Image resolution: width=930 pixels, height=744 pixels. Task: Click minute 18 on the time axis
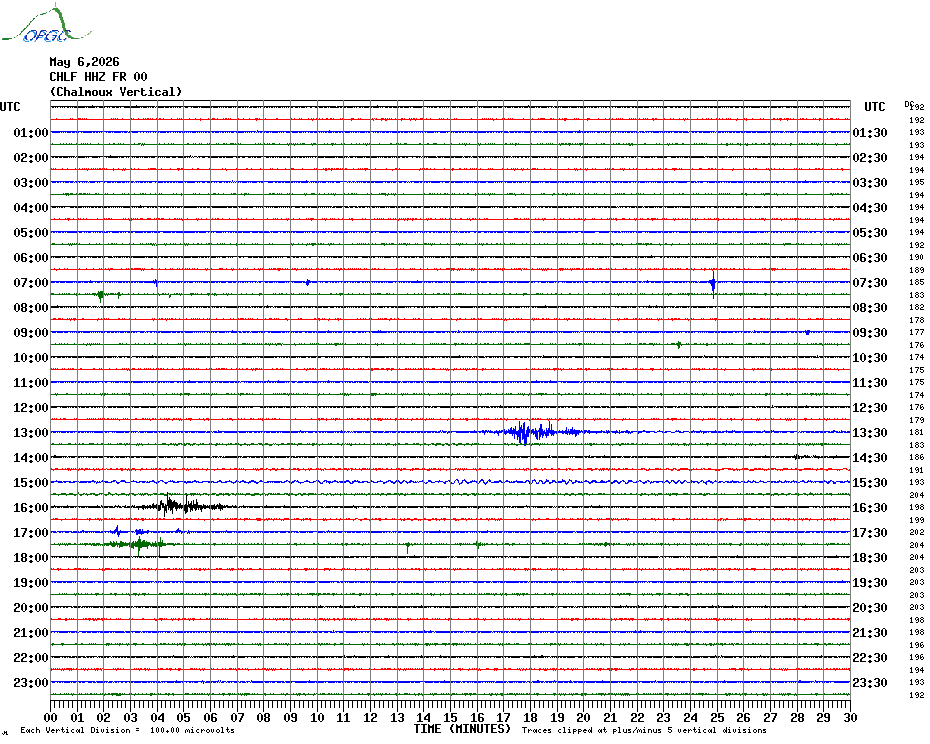pos(530,718)
